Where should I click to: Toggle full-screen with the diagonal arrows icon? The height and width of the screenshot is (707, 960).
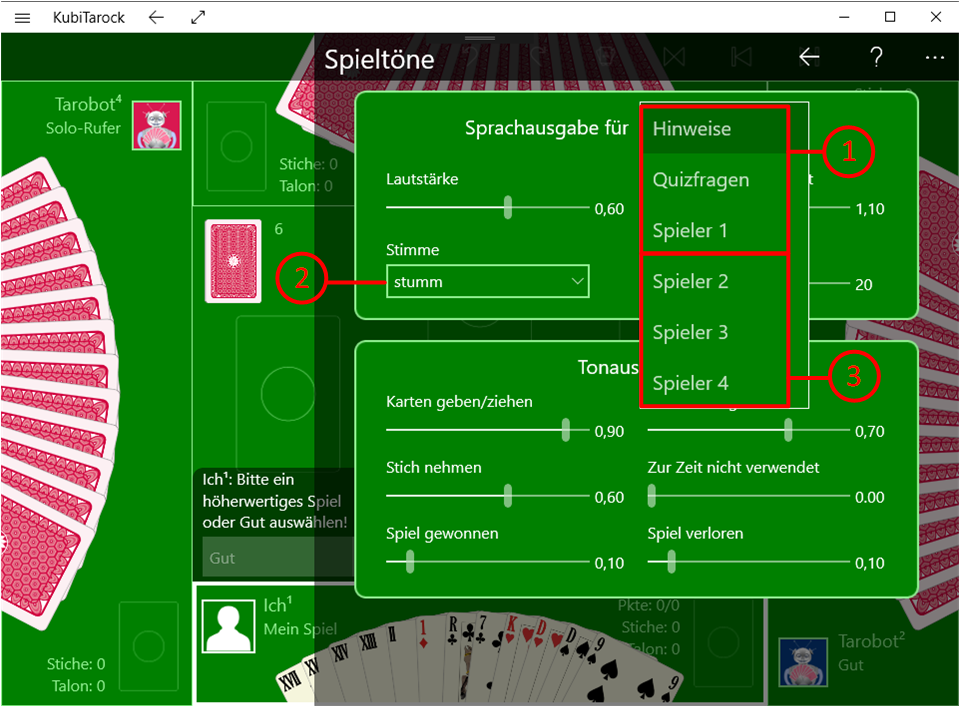pos(198,17)
